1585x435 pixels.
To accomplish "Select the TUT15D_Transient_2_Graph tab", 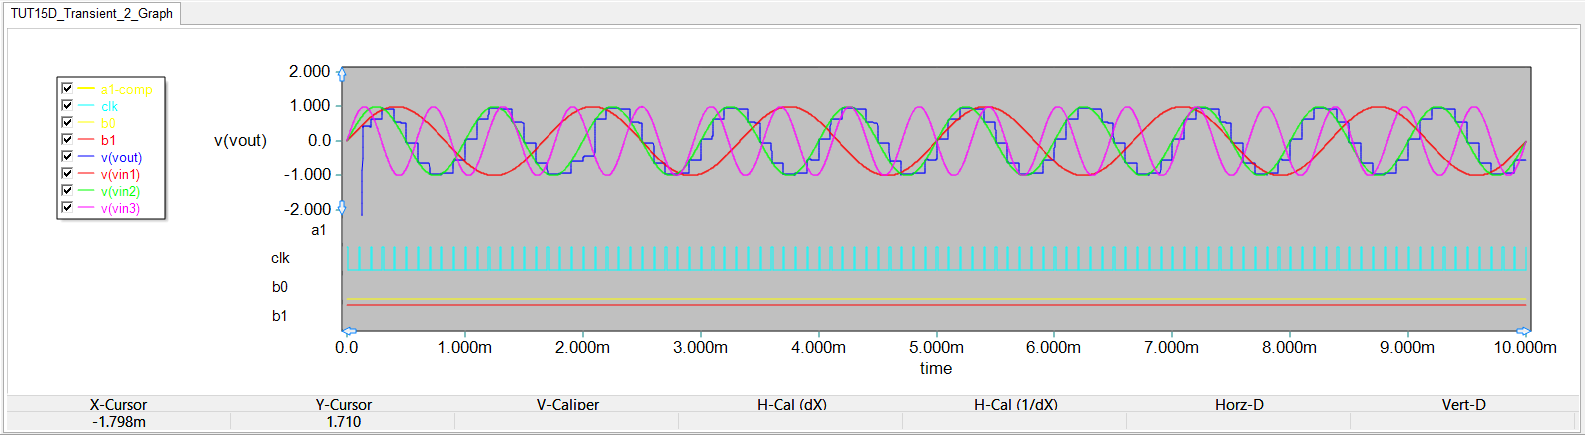I will [92, 14].
